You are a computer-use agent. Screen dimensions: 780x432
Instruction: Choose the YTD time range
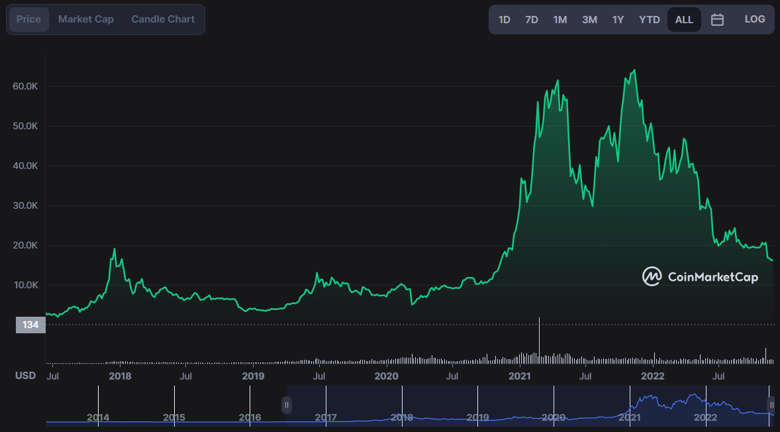pos(649,19)
